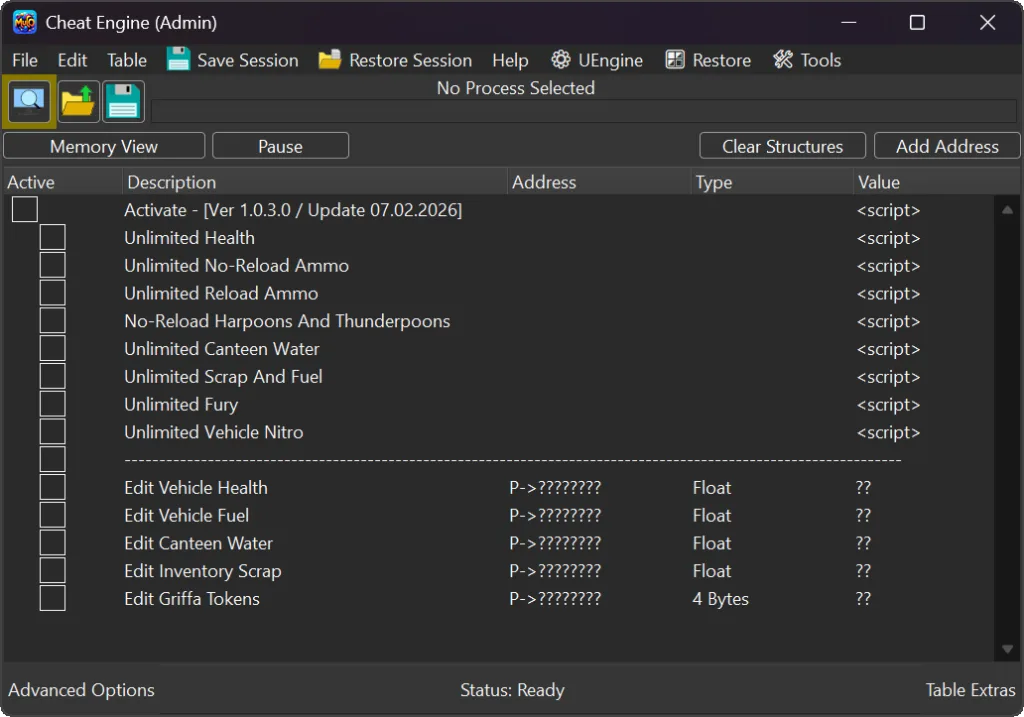The height and width of the screenshot is (717, 1024).
Task: Click the '4 Bytes' type cell
Action: pos(720,599)
